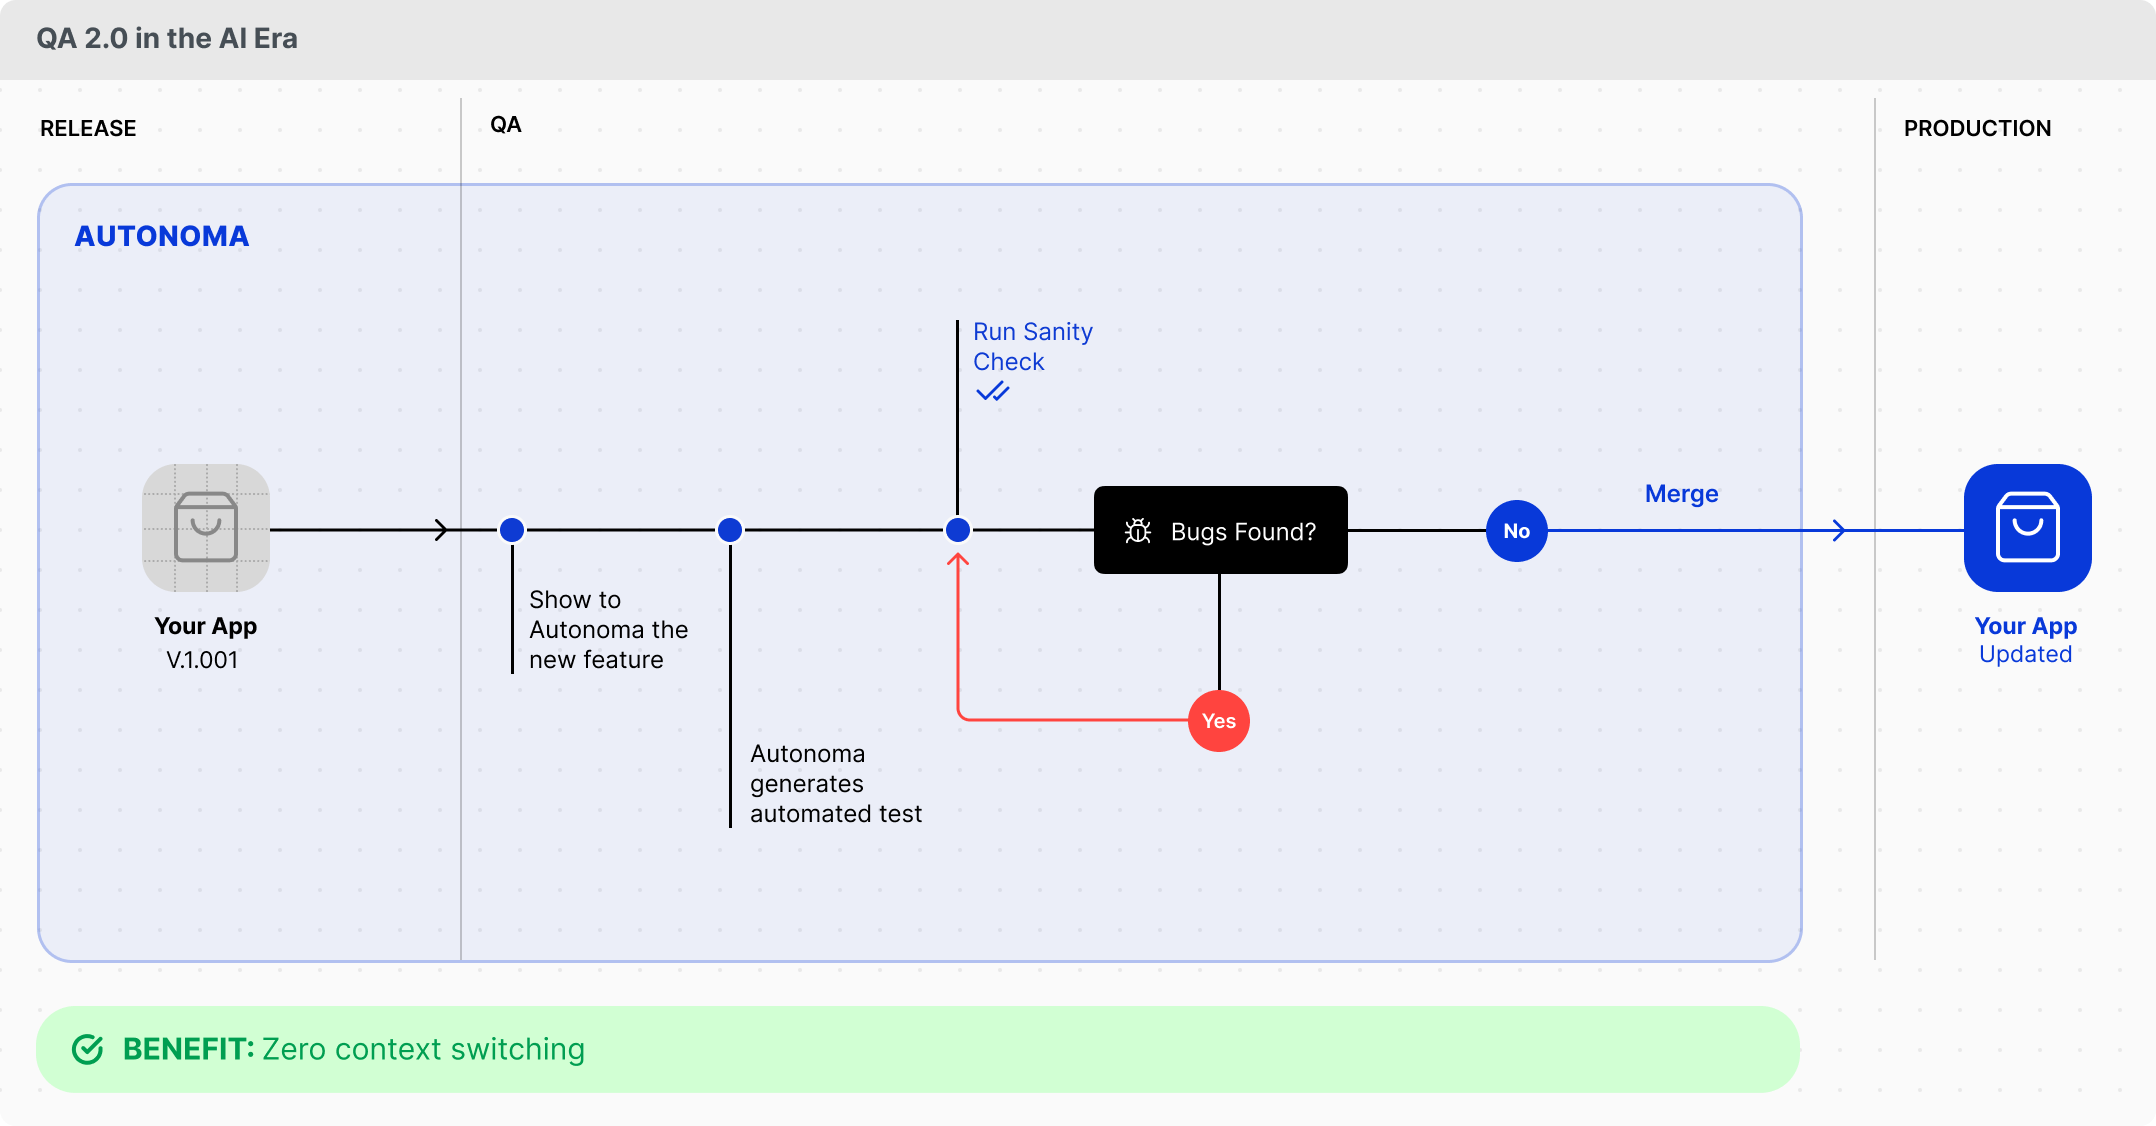
Task: Switch to the PRODUCTION column
Action: [1976, 128]
